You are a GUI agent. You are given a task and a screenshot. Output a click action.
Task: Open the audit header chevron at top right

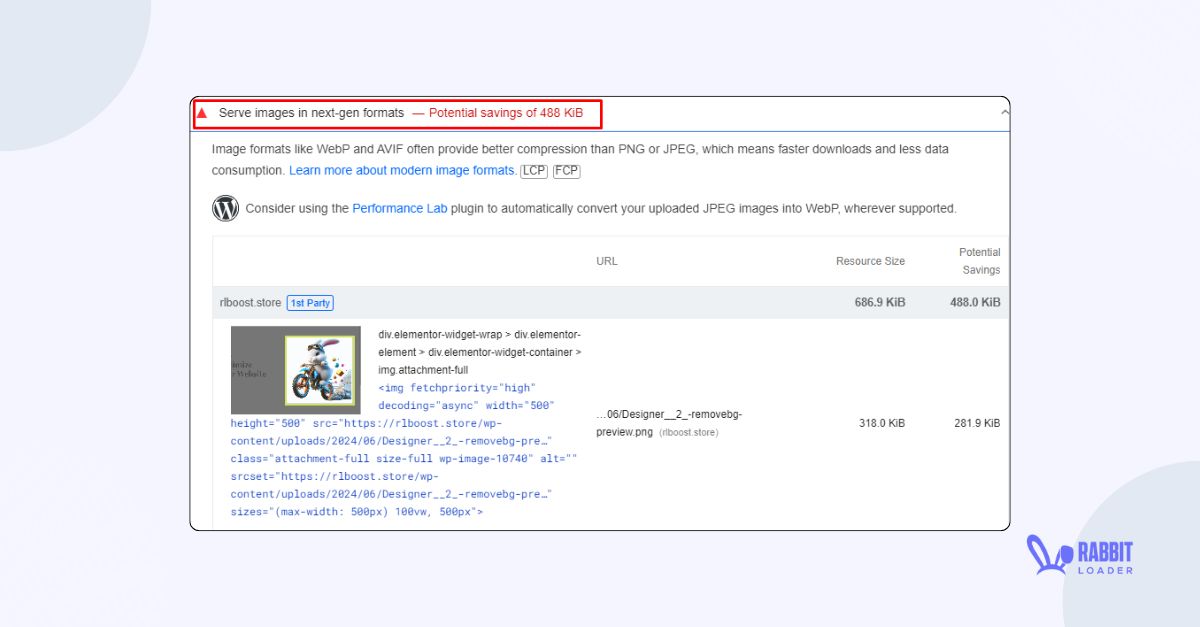click(x=1003, y=113)
